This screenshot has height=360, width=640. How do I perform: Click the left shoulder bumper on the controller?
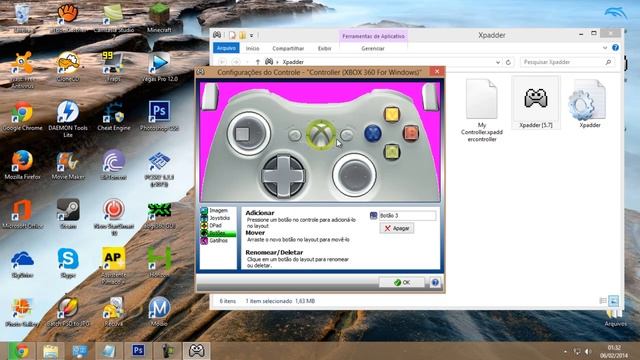click(210, 96)
